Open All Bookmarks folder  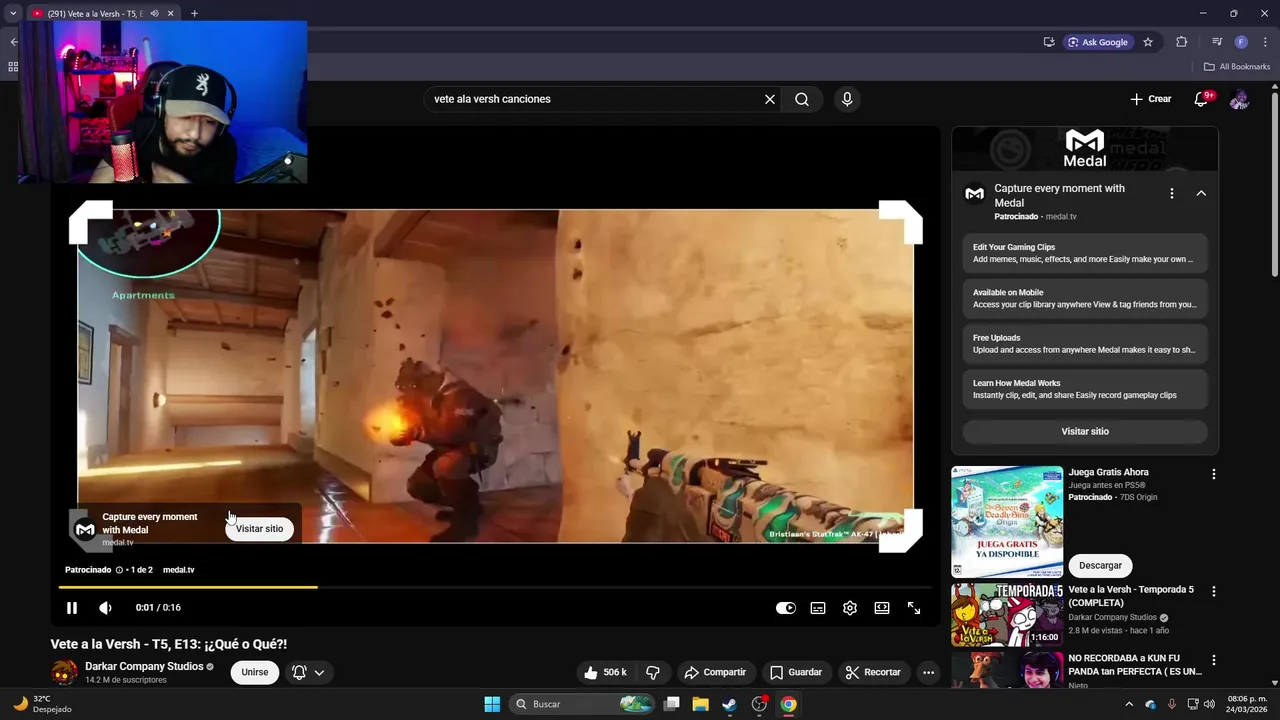point(1237,67)
